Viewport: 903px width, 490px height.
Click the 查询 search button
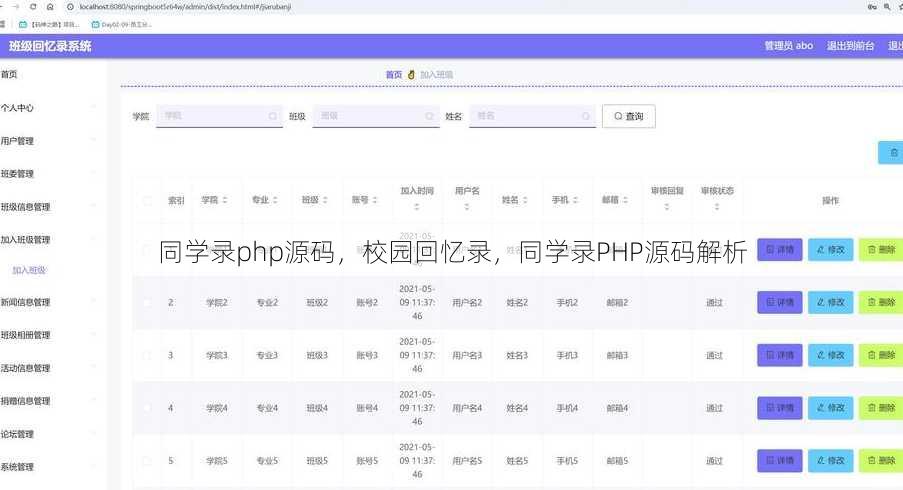click(x=628, y=116)
